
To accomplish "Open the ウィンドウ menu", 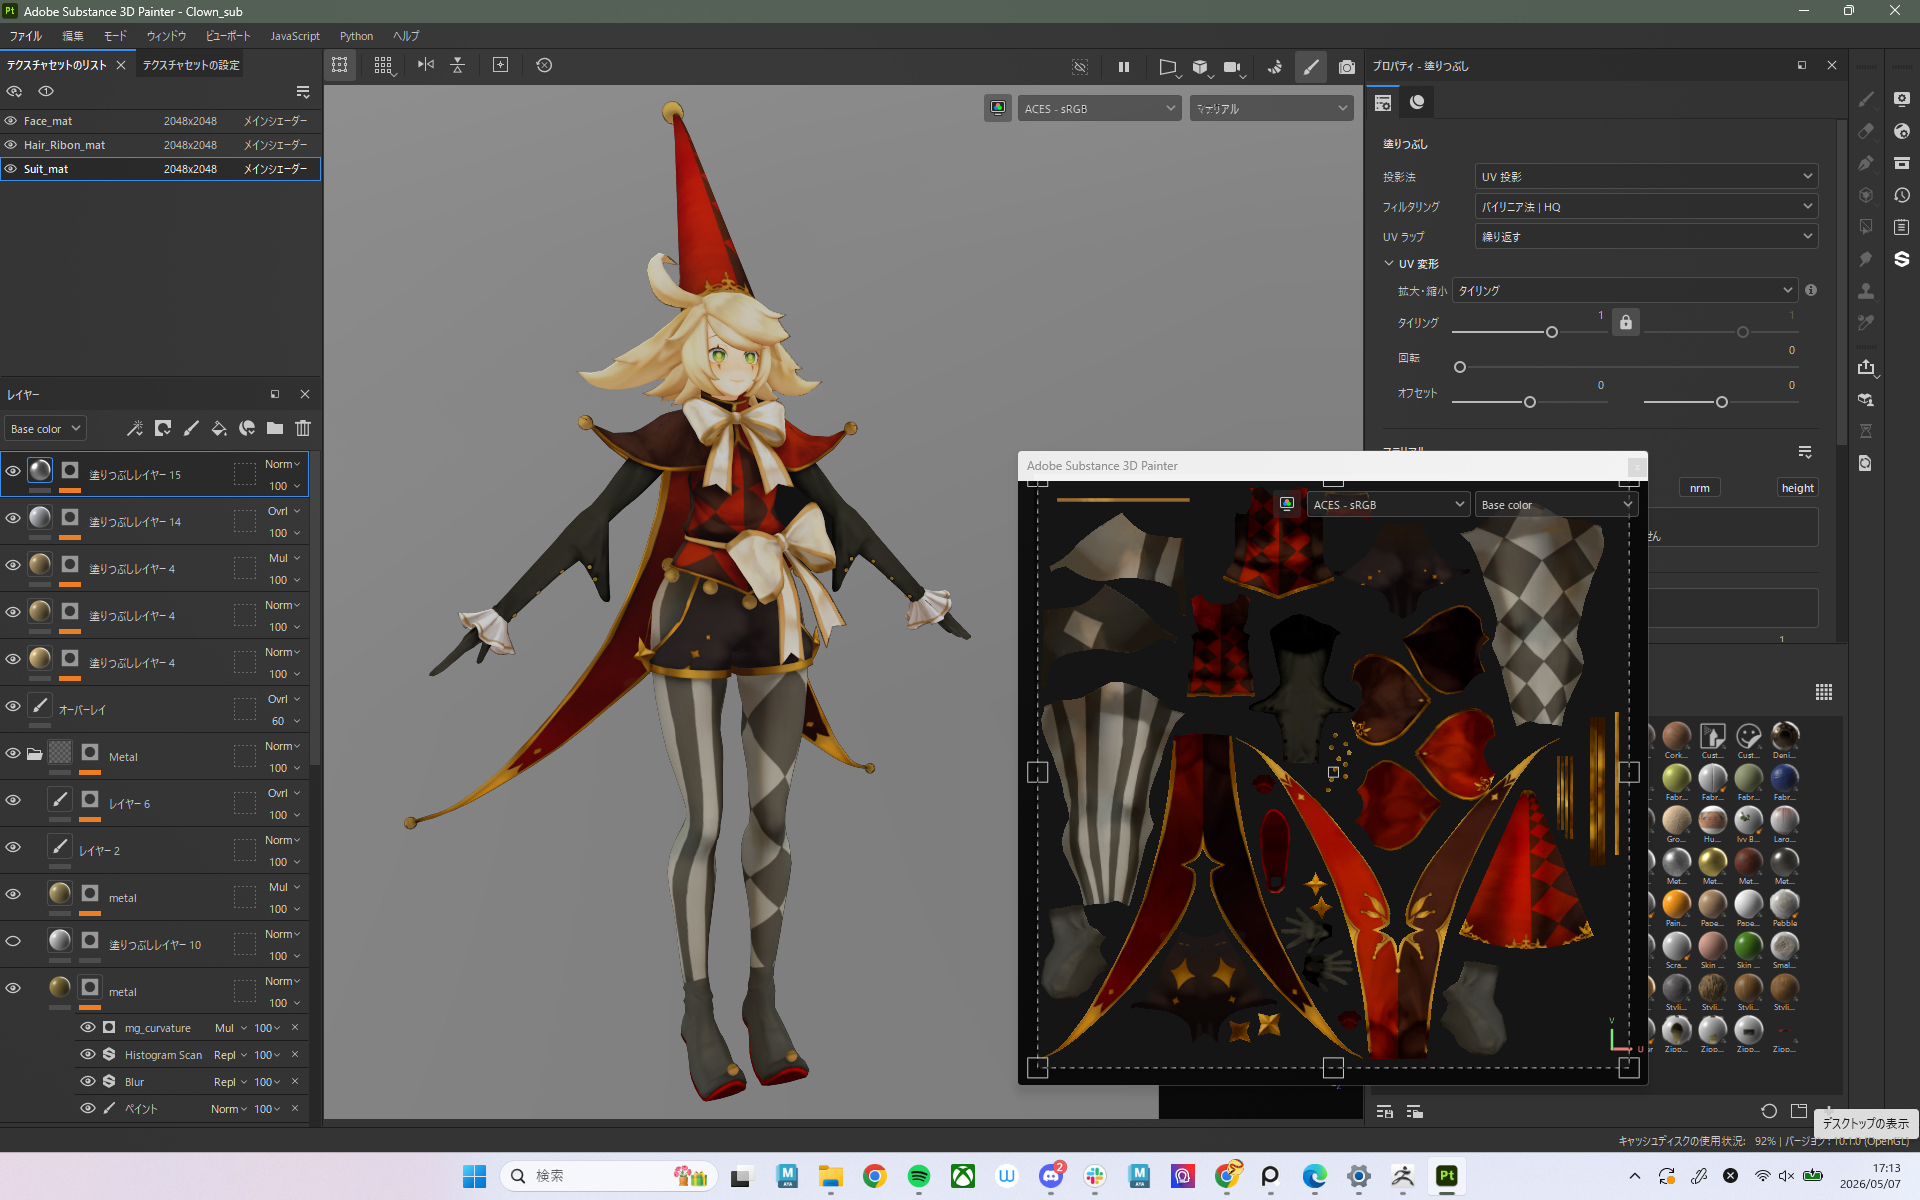I will coord(166,36).
